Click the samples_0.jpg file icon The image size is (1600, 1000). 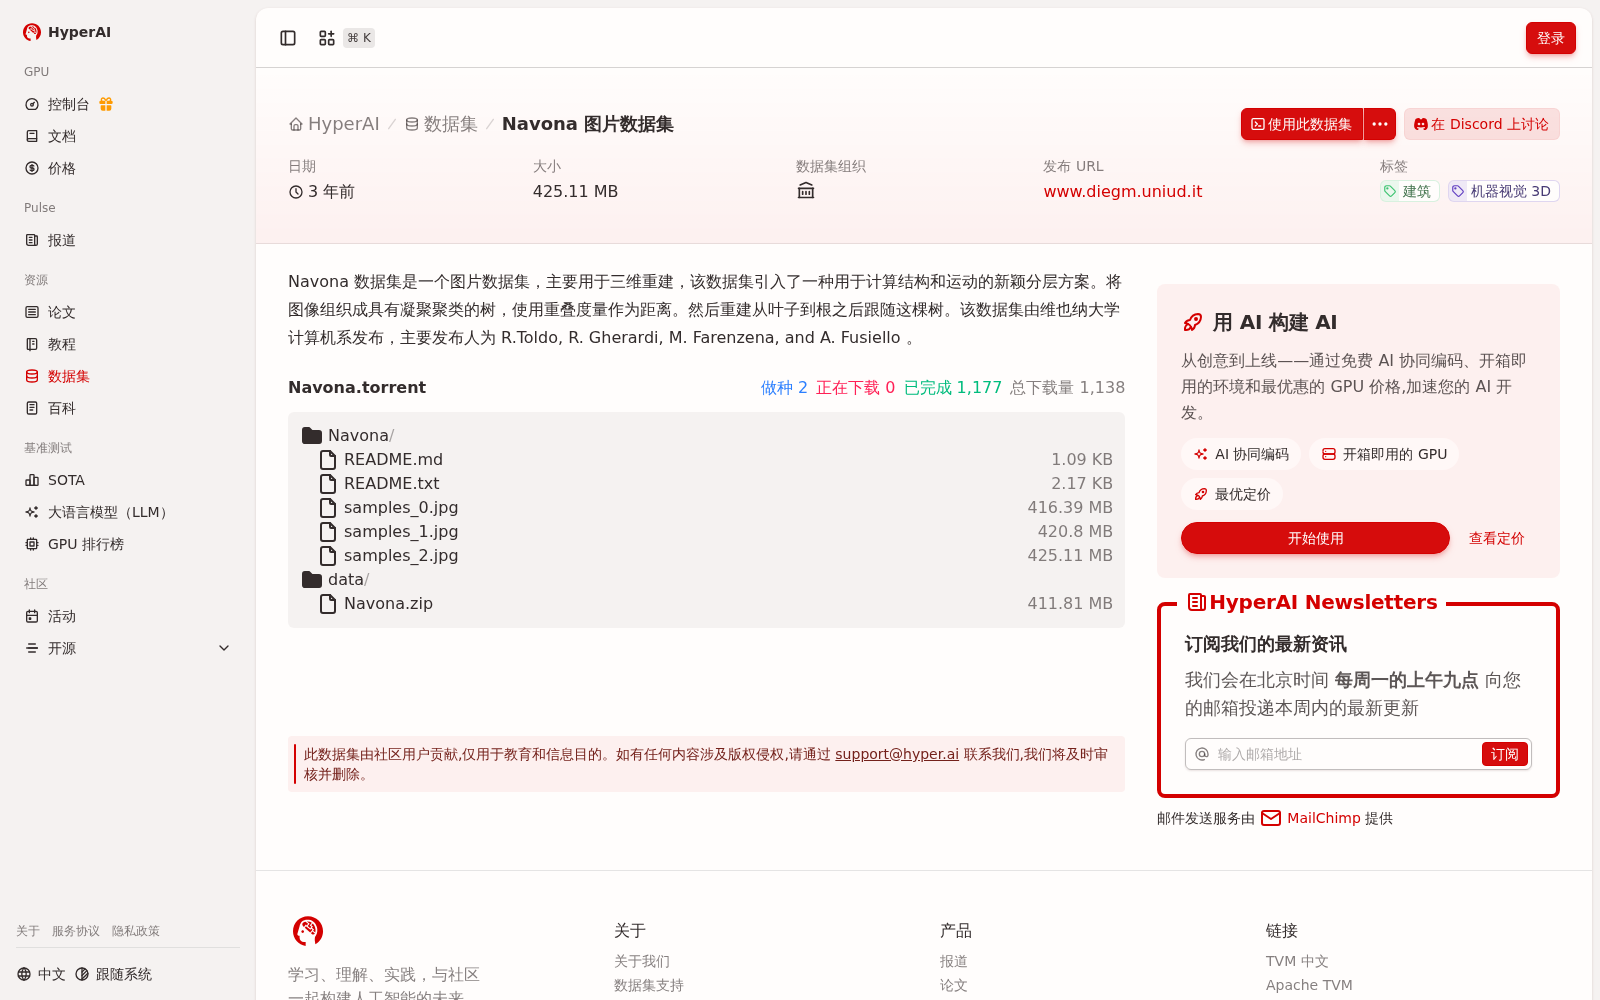tap(328, 507)
